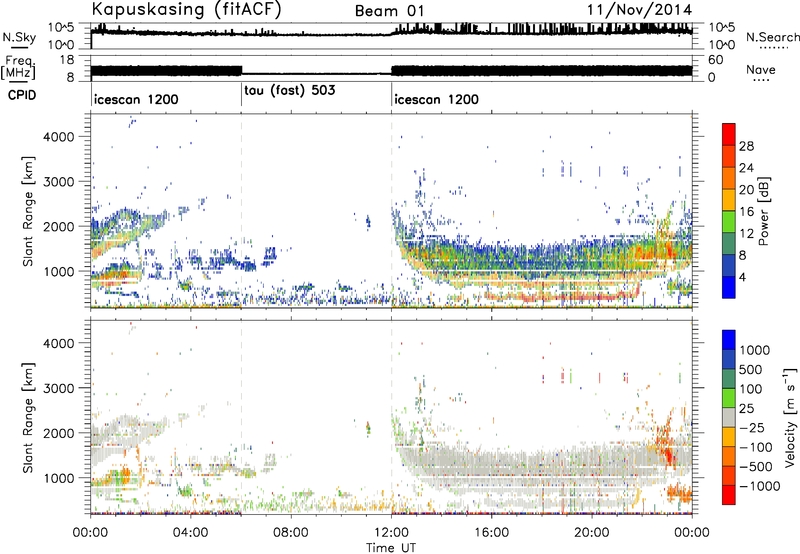
Task: Click the 'Power [dB]' colour bar title
Action: pos(764,211)
